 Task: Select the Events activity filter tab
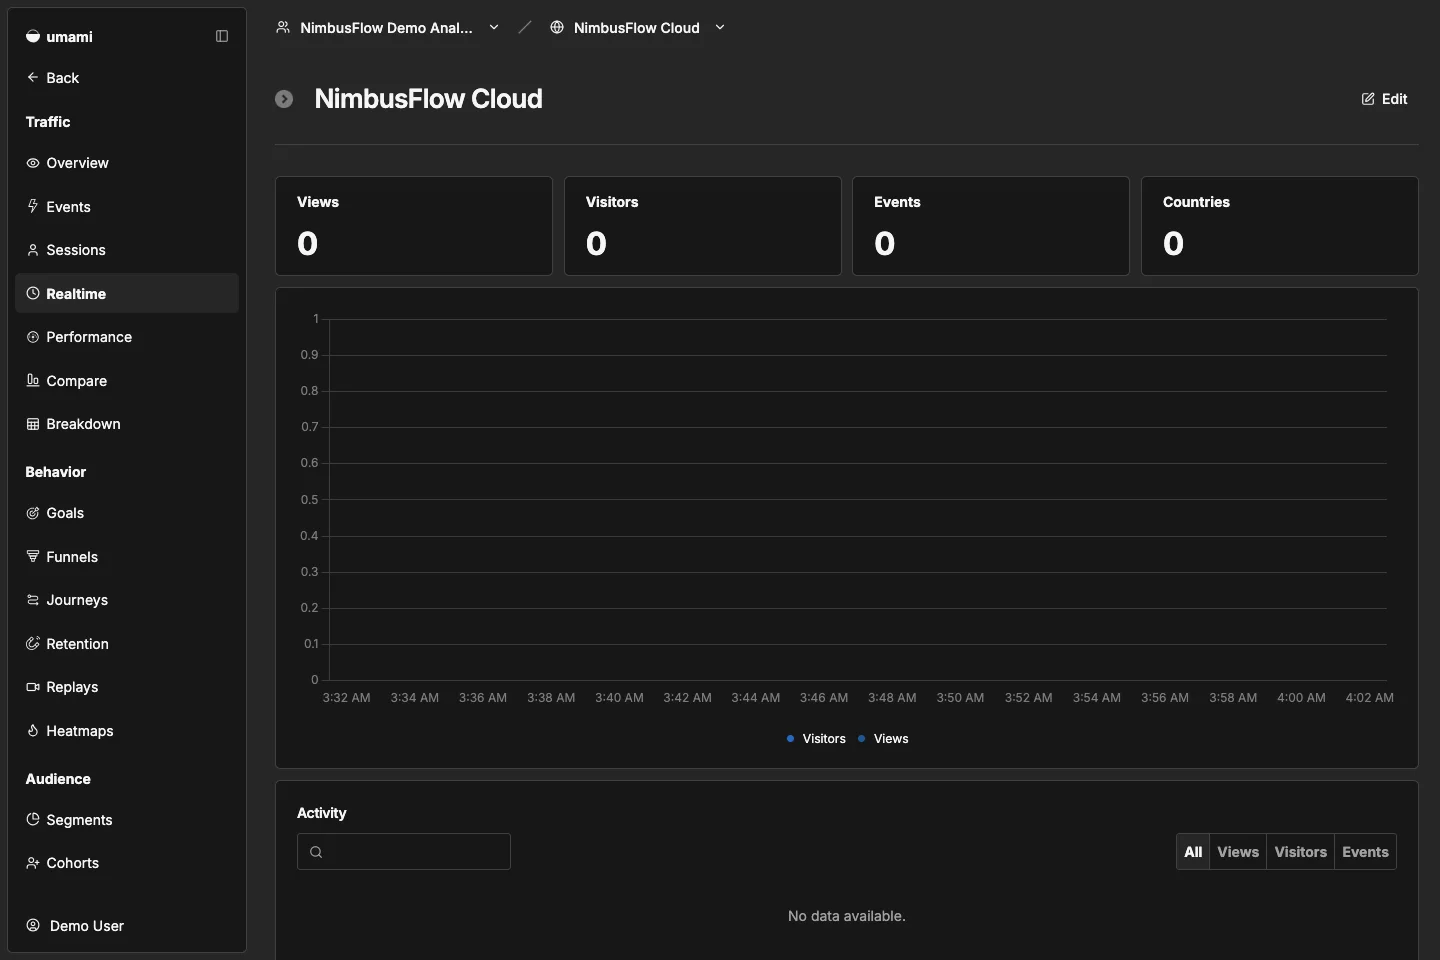click(1365, 852)
